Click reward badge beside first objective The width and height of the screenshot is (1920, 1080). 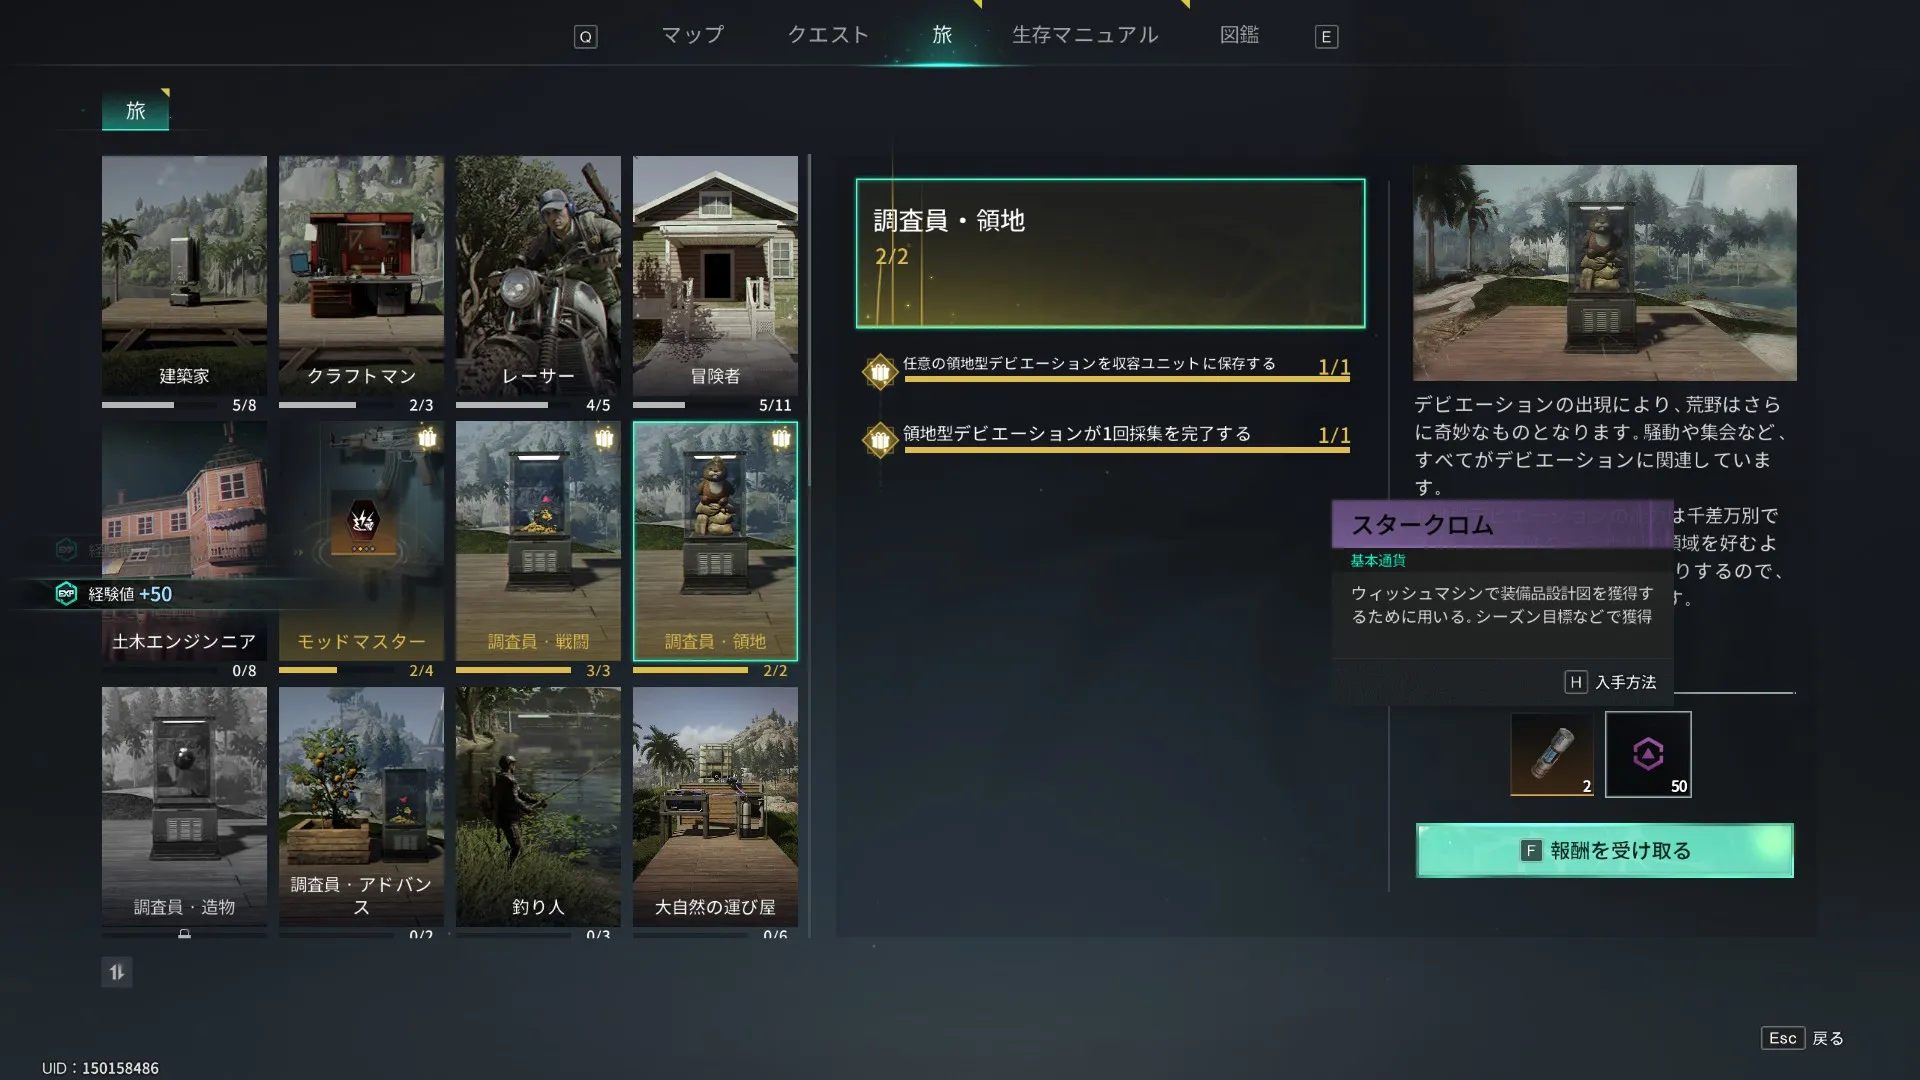pos(879,372)
